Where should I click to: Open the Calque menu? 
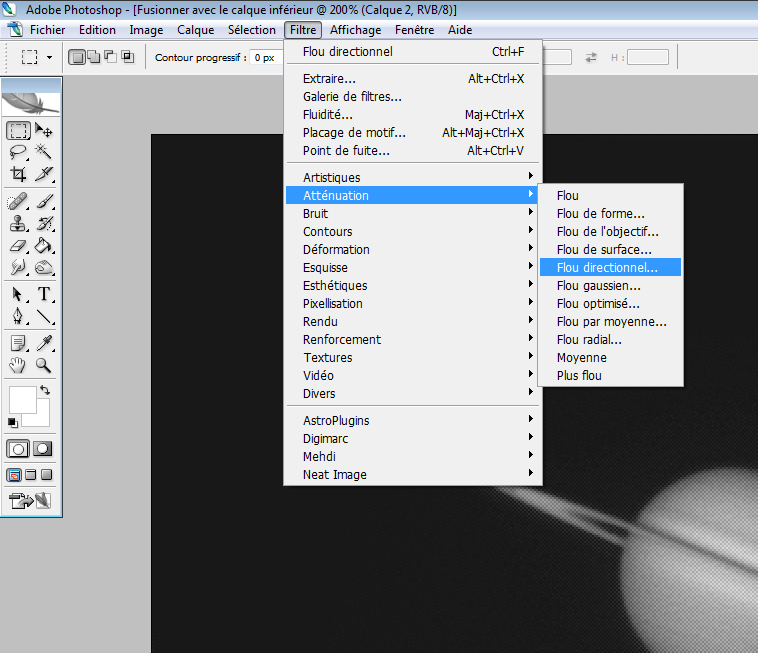point(195,30)
